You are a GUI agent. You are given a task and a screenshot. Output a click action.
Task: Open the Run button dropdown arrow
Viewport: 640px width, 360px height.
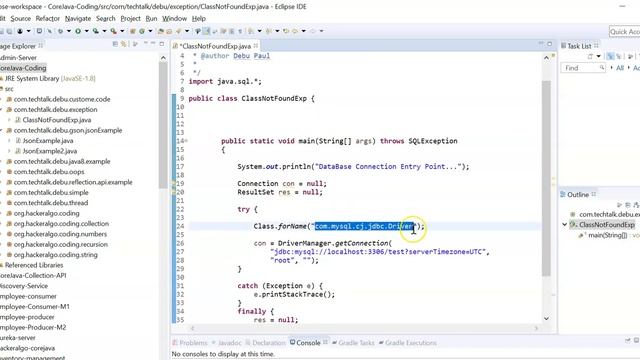[86, 31]
